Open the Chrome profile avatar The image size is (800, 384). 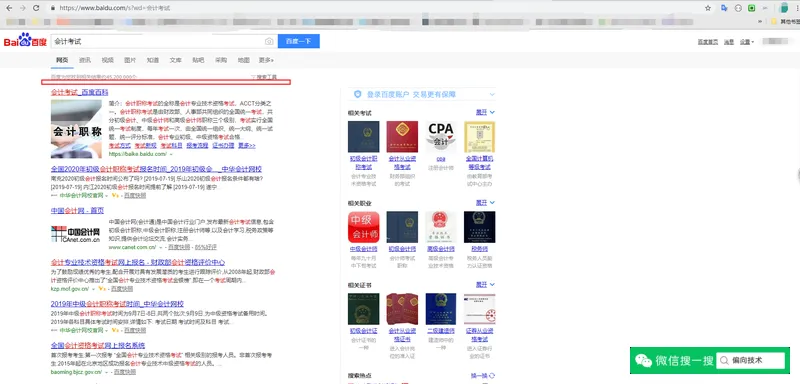[x=784, y=8]
